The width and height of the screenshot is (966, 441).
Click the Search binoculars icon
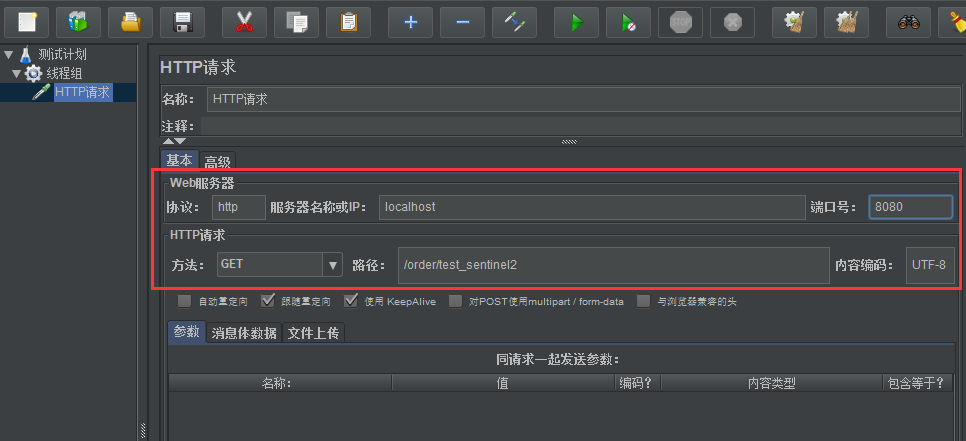point(908,22)
